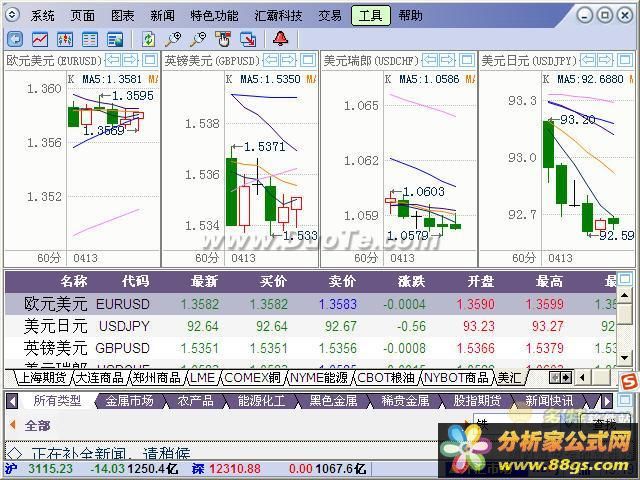The height and width of the screenshot is (480, 640).
Task: Switch to the 美汇 market tab
Action: point(509,378)
